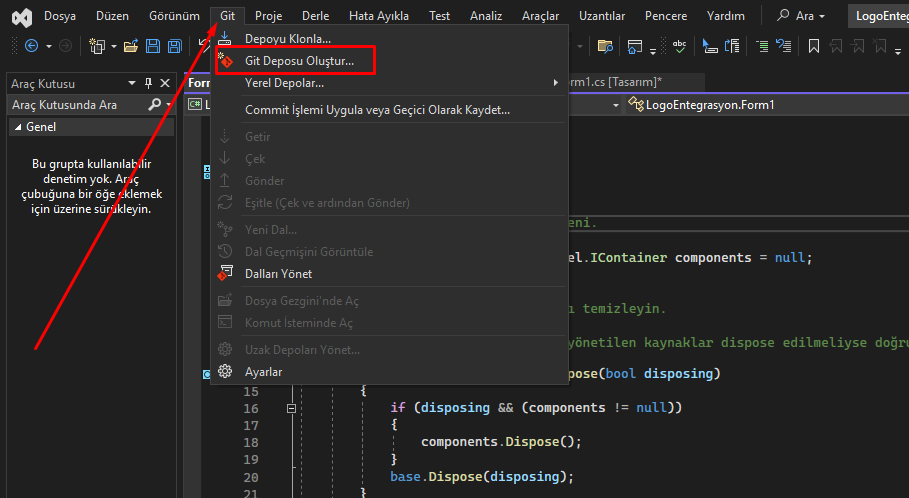Close the Araç Kutusu panel
Viewport: 909px width, 498px height.
pos(165,83)
